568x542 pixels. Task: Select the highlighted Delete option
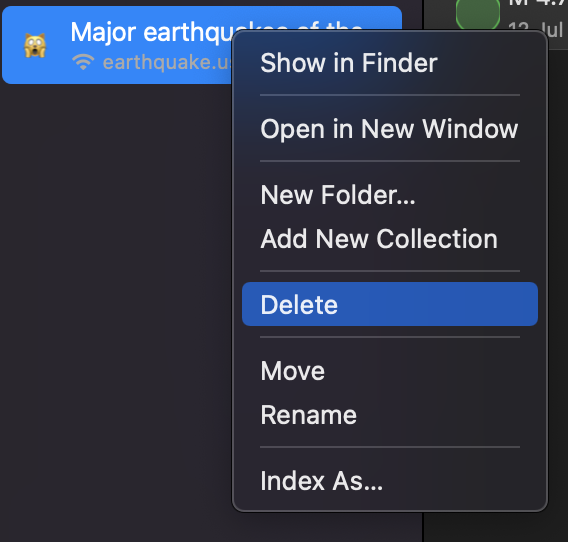[x=390, y=304]
